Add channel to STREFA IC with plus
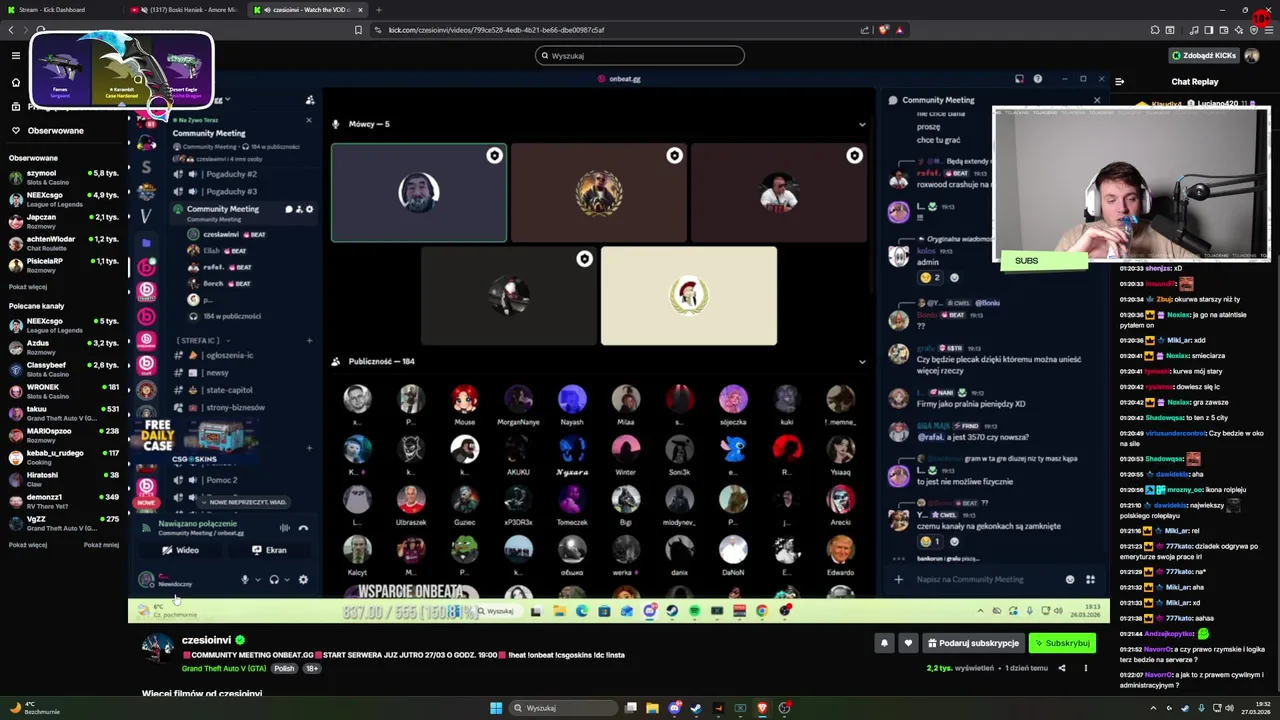The width and height of the screenshot is (1280, 720). point(309,341)
